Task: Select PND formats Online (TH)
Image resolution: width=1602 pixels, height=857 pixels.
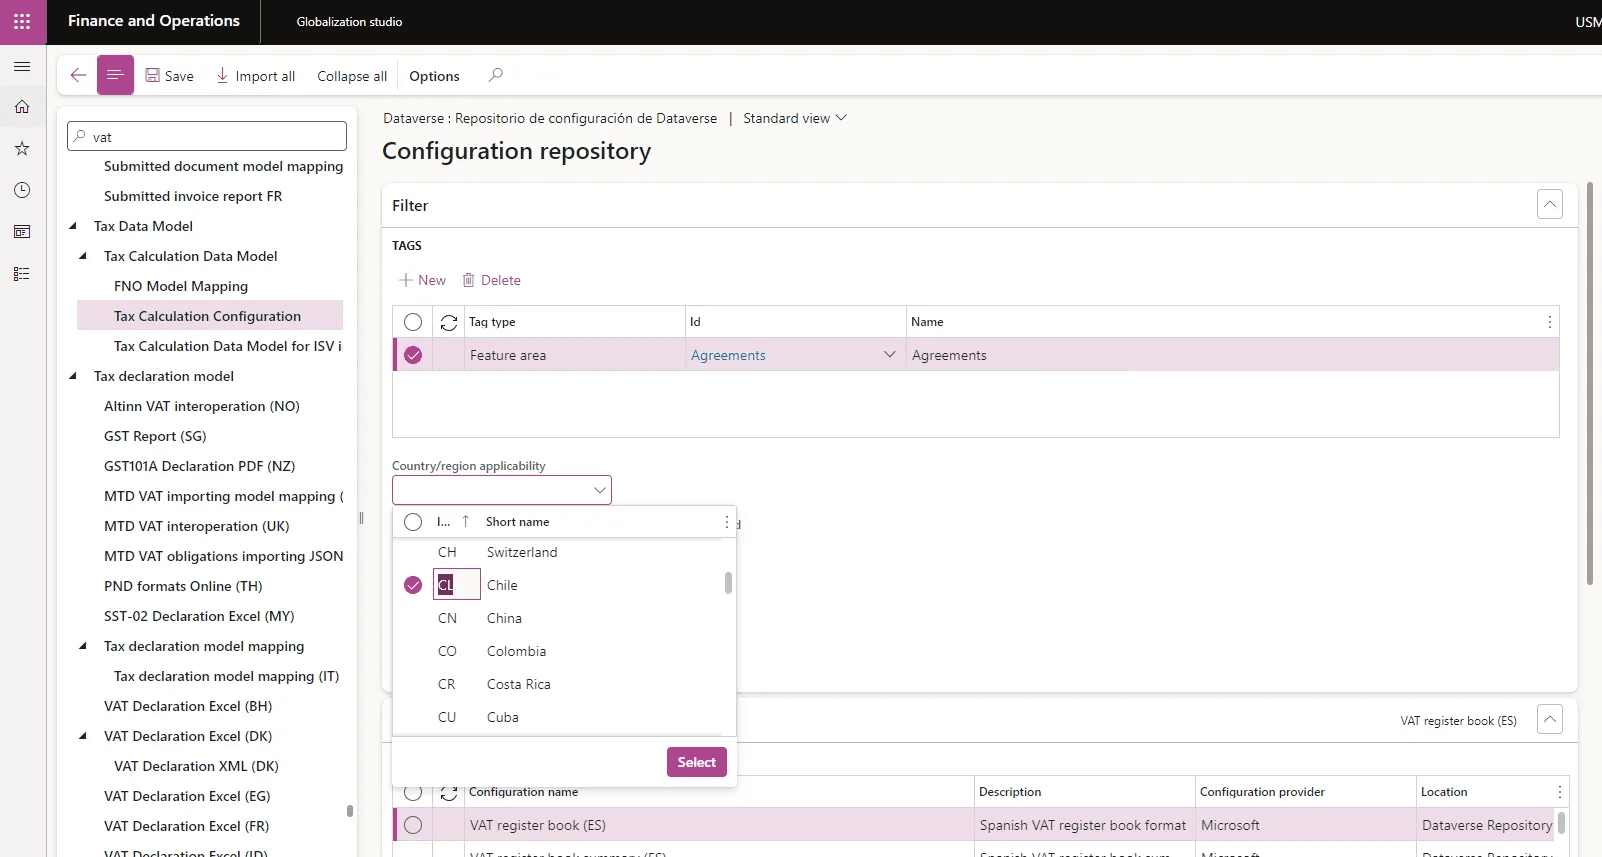Action: 183,586
